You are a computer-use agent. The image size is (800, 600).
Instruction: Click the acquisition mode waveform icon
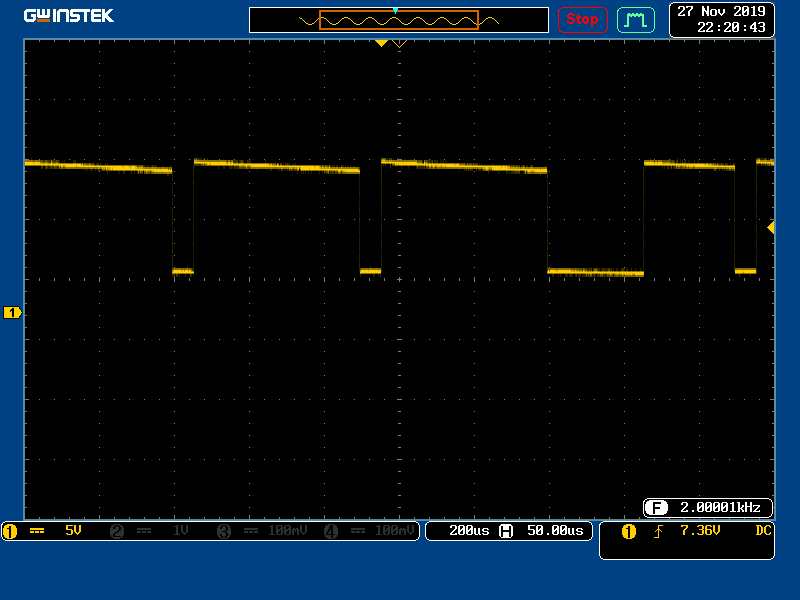pos(635,19)
